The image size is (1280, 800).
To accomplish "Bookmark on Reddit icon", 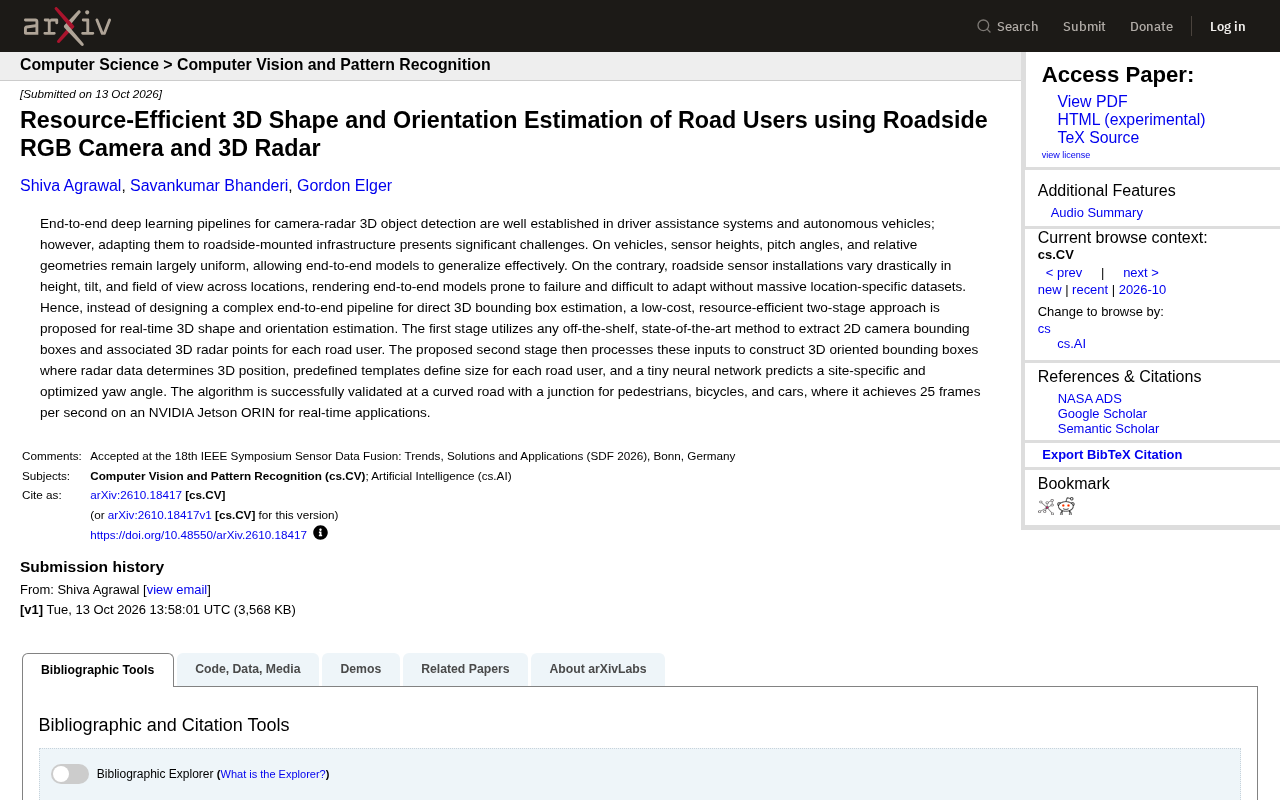I will [x=1066, y=506].
